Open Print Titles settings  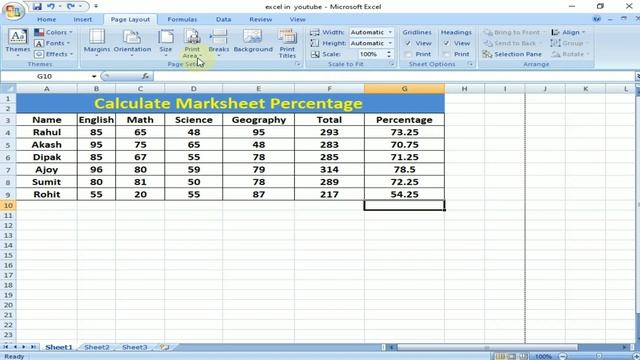(287, 44)
